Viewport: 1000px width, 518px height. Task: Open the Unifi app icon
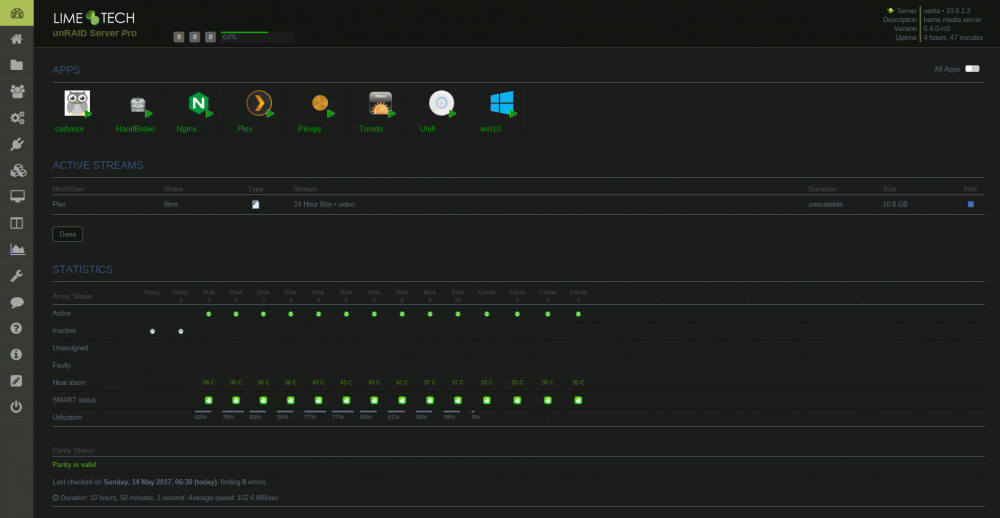pos(441,103)
